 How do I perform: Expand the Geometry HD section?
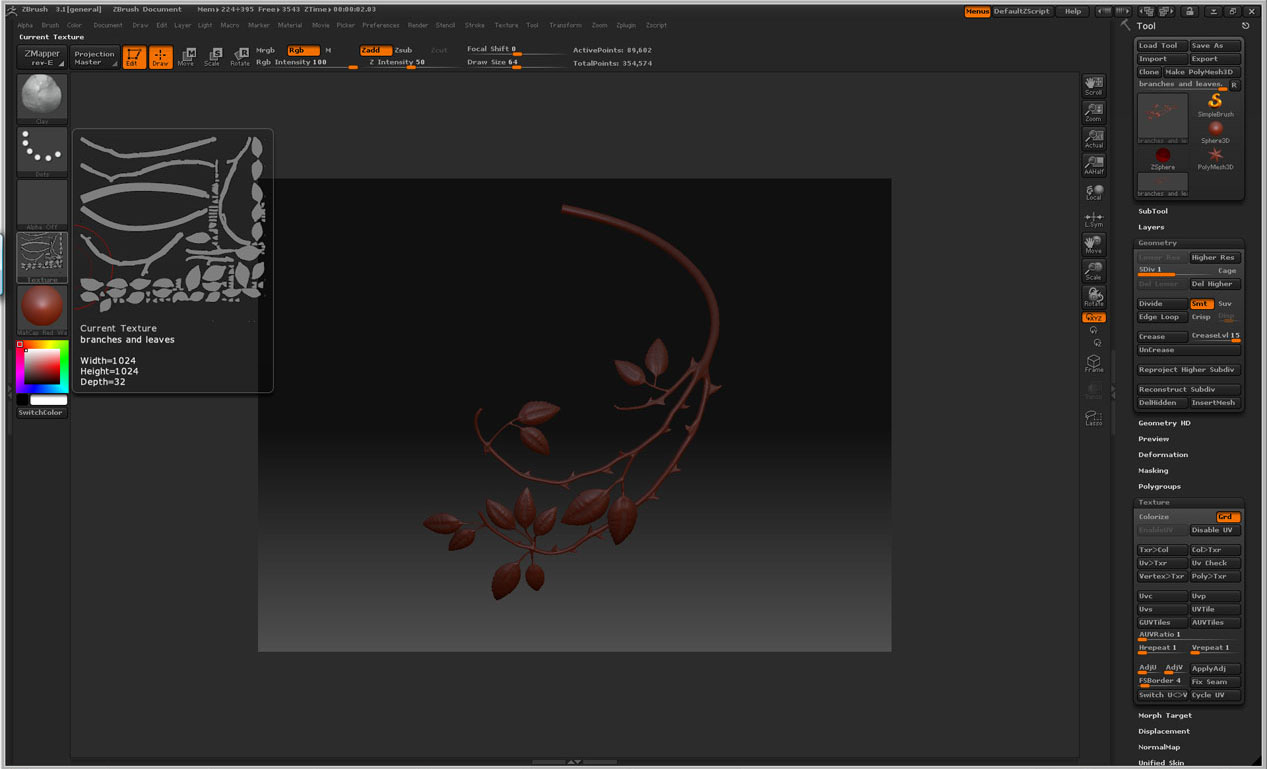(1164, 423)
